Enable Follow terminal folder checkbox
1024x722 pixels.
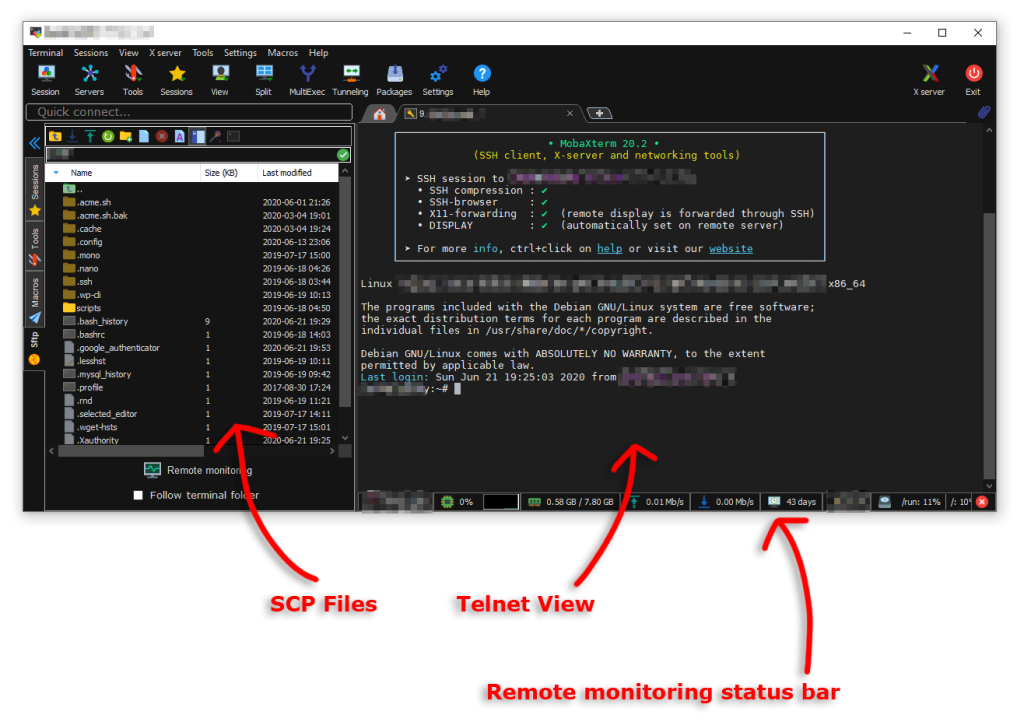138,495
